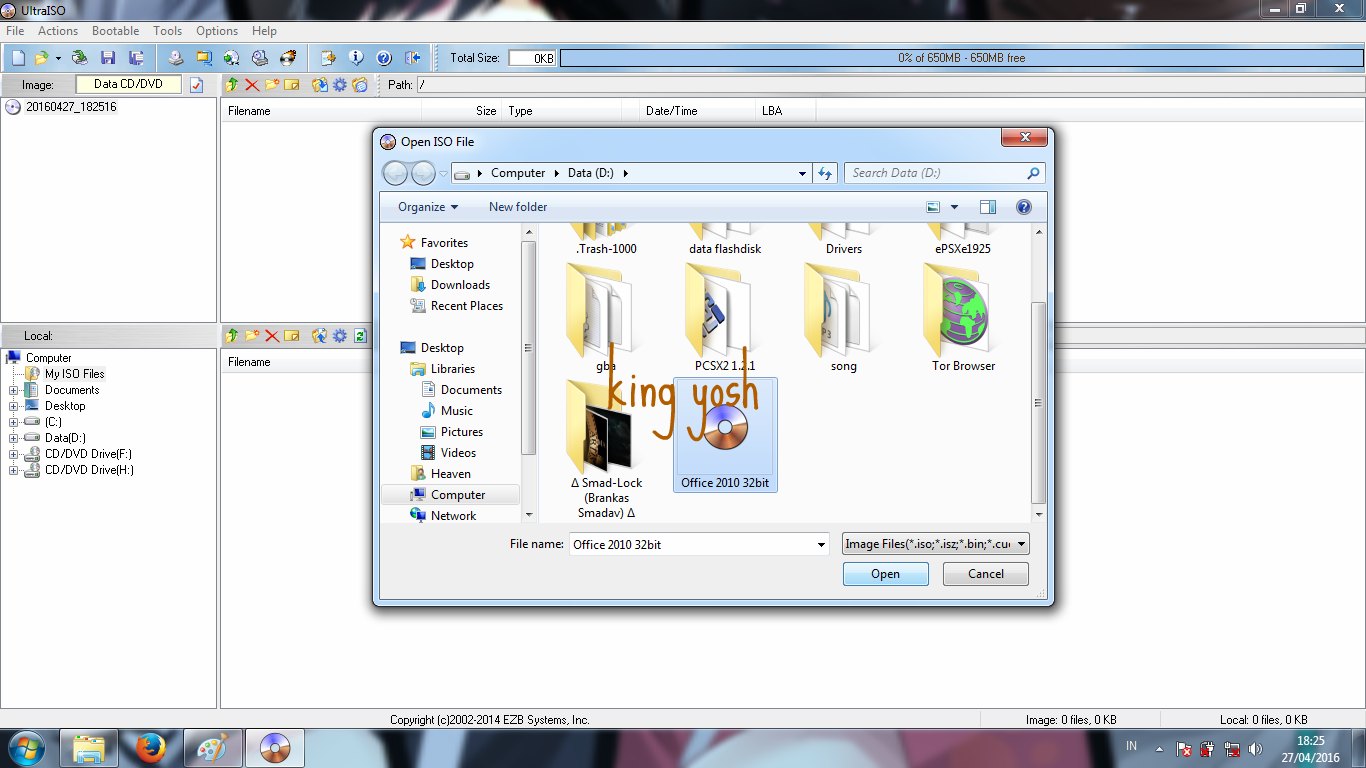The width and height of the screenshot is (1366, 768).
Task: Click the Mount to Virtual Drive icon
Action: 260,58
